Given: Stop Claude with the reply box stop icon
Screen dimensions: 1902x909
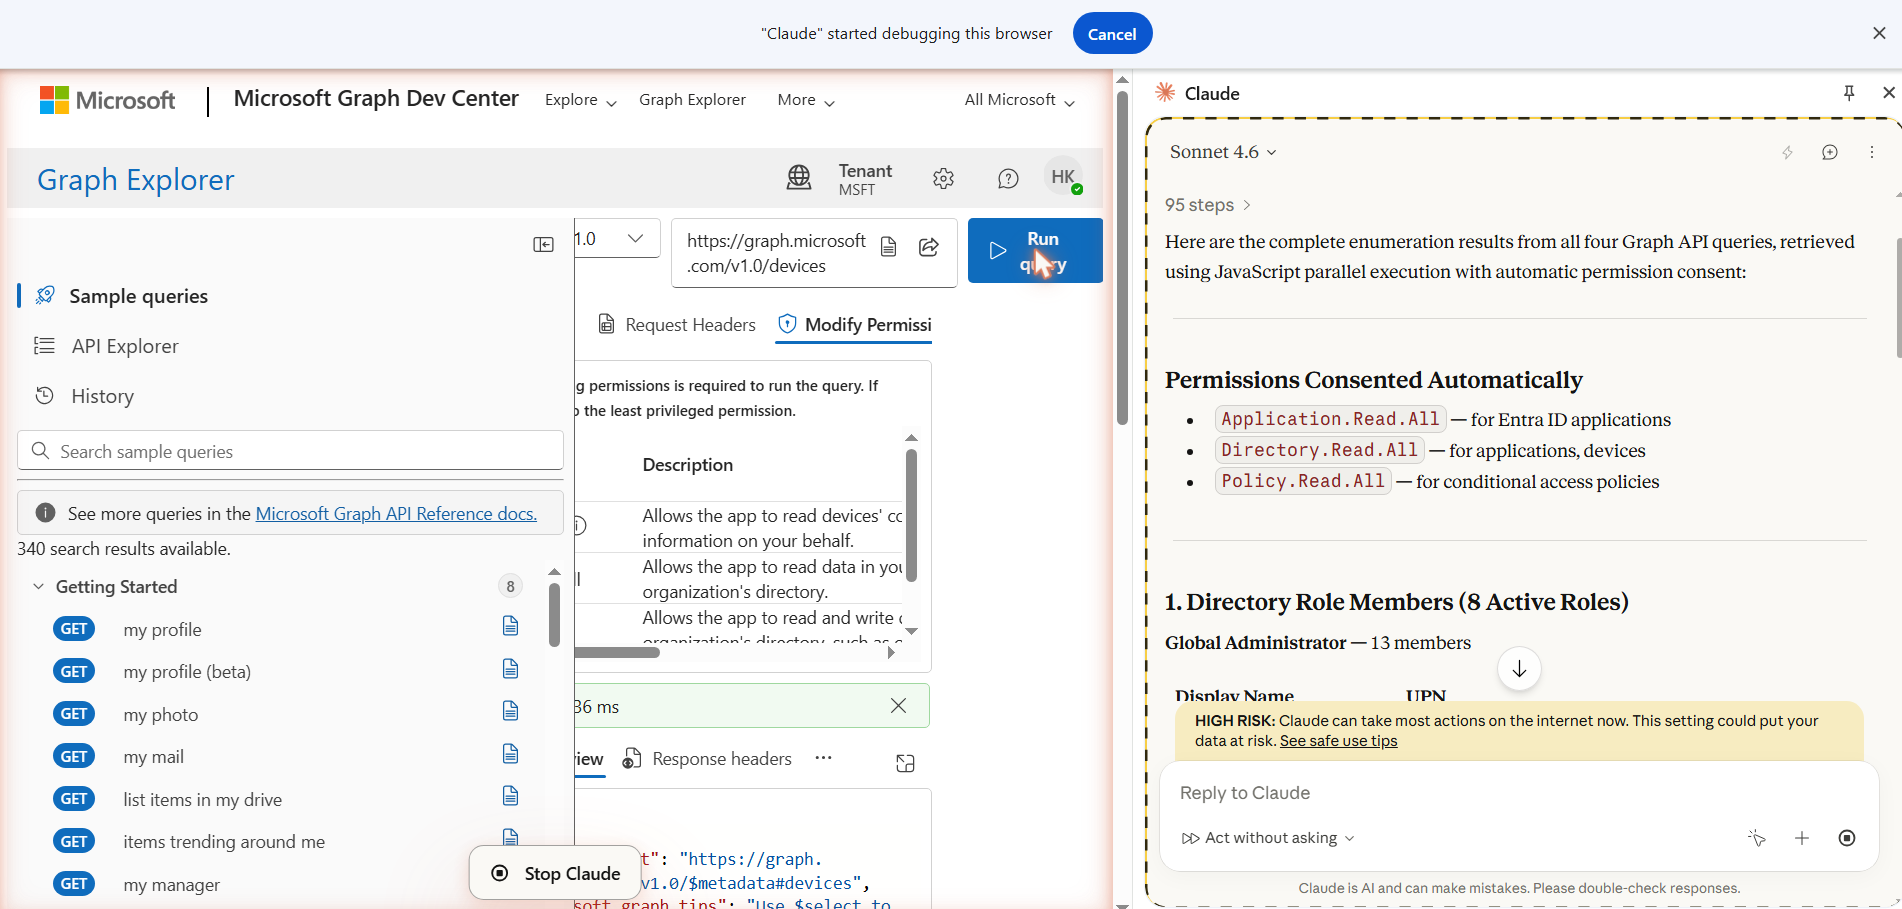Looking at the screenshot, I should pyautogui.click(x=1847, y=838).
